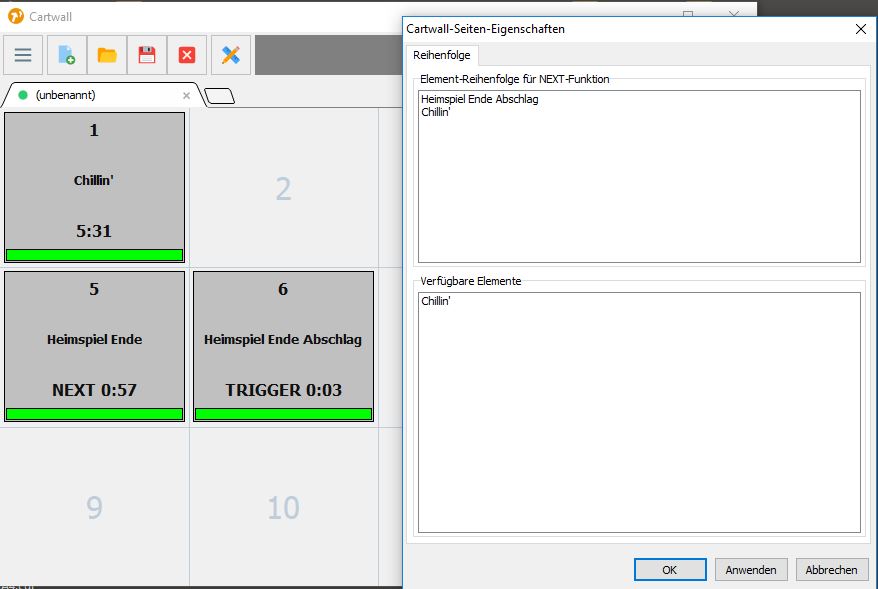This screenshot has height=589, width=878.
Task: Trigger cart 5 Heimspiel Ende
Action: pyautogui.click(x=94, y=340)
